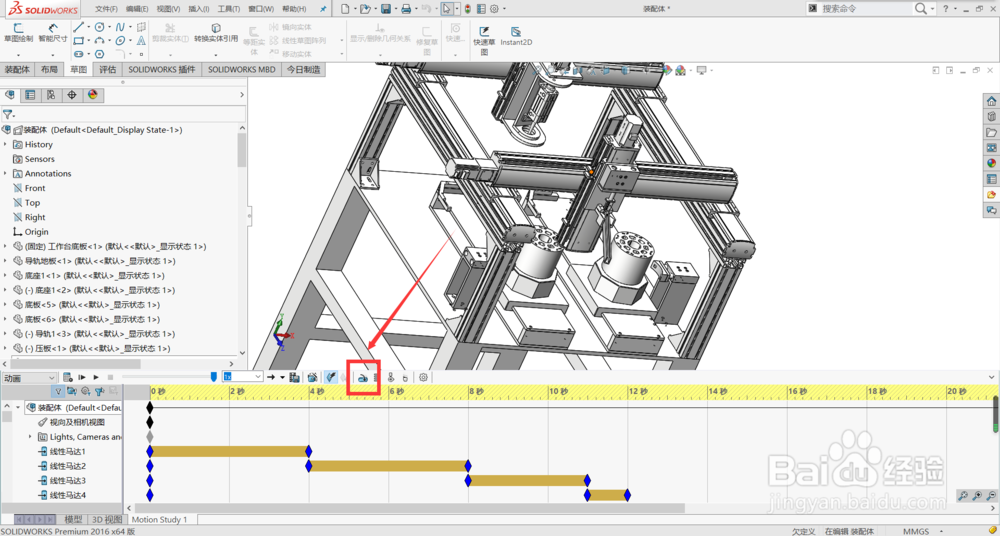Viewport: 1000px width, 536px height.
Task: Expand the History folder in feature tree
Action: [5, 145]
